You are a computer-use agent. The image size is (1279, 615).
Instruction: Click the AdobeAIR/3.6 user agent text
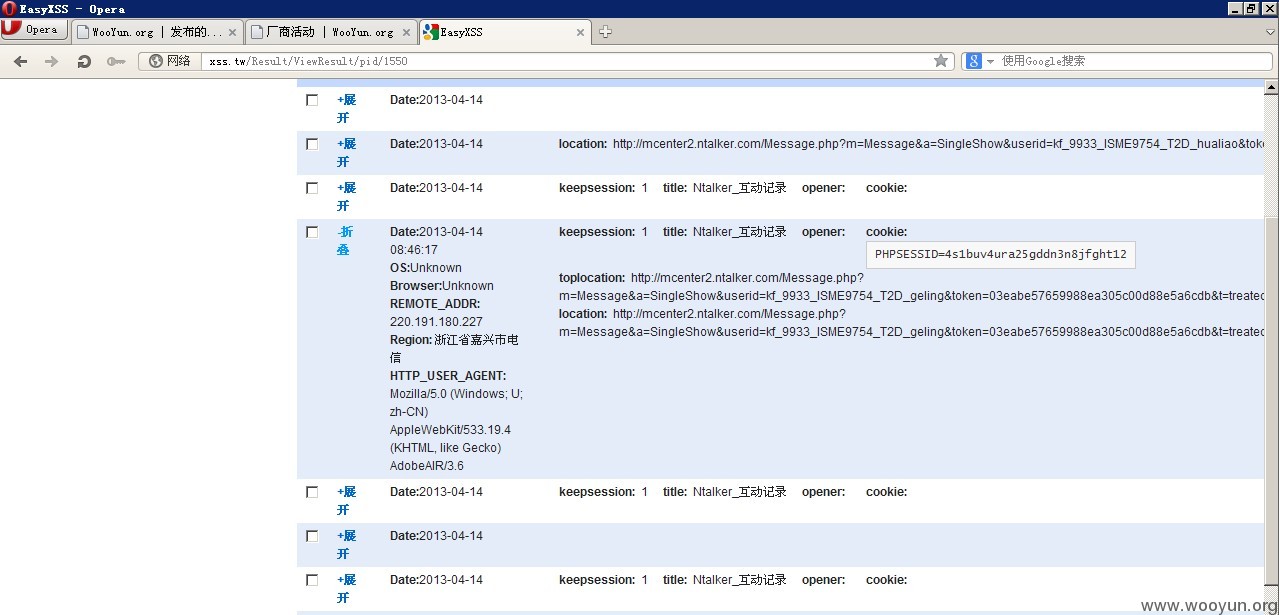click(x=427, y=466)
